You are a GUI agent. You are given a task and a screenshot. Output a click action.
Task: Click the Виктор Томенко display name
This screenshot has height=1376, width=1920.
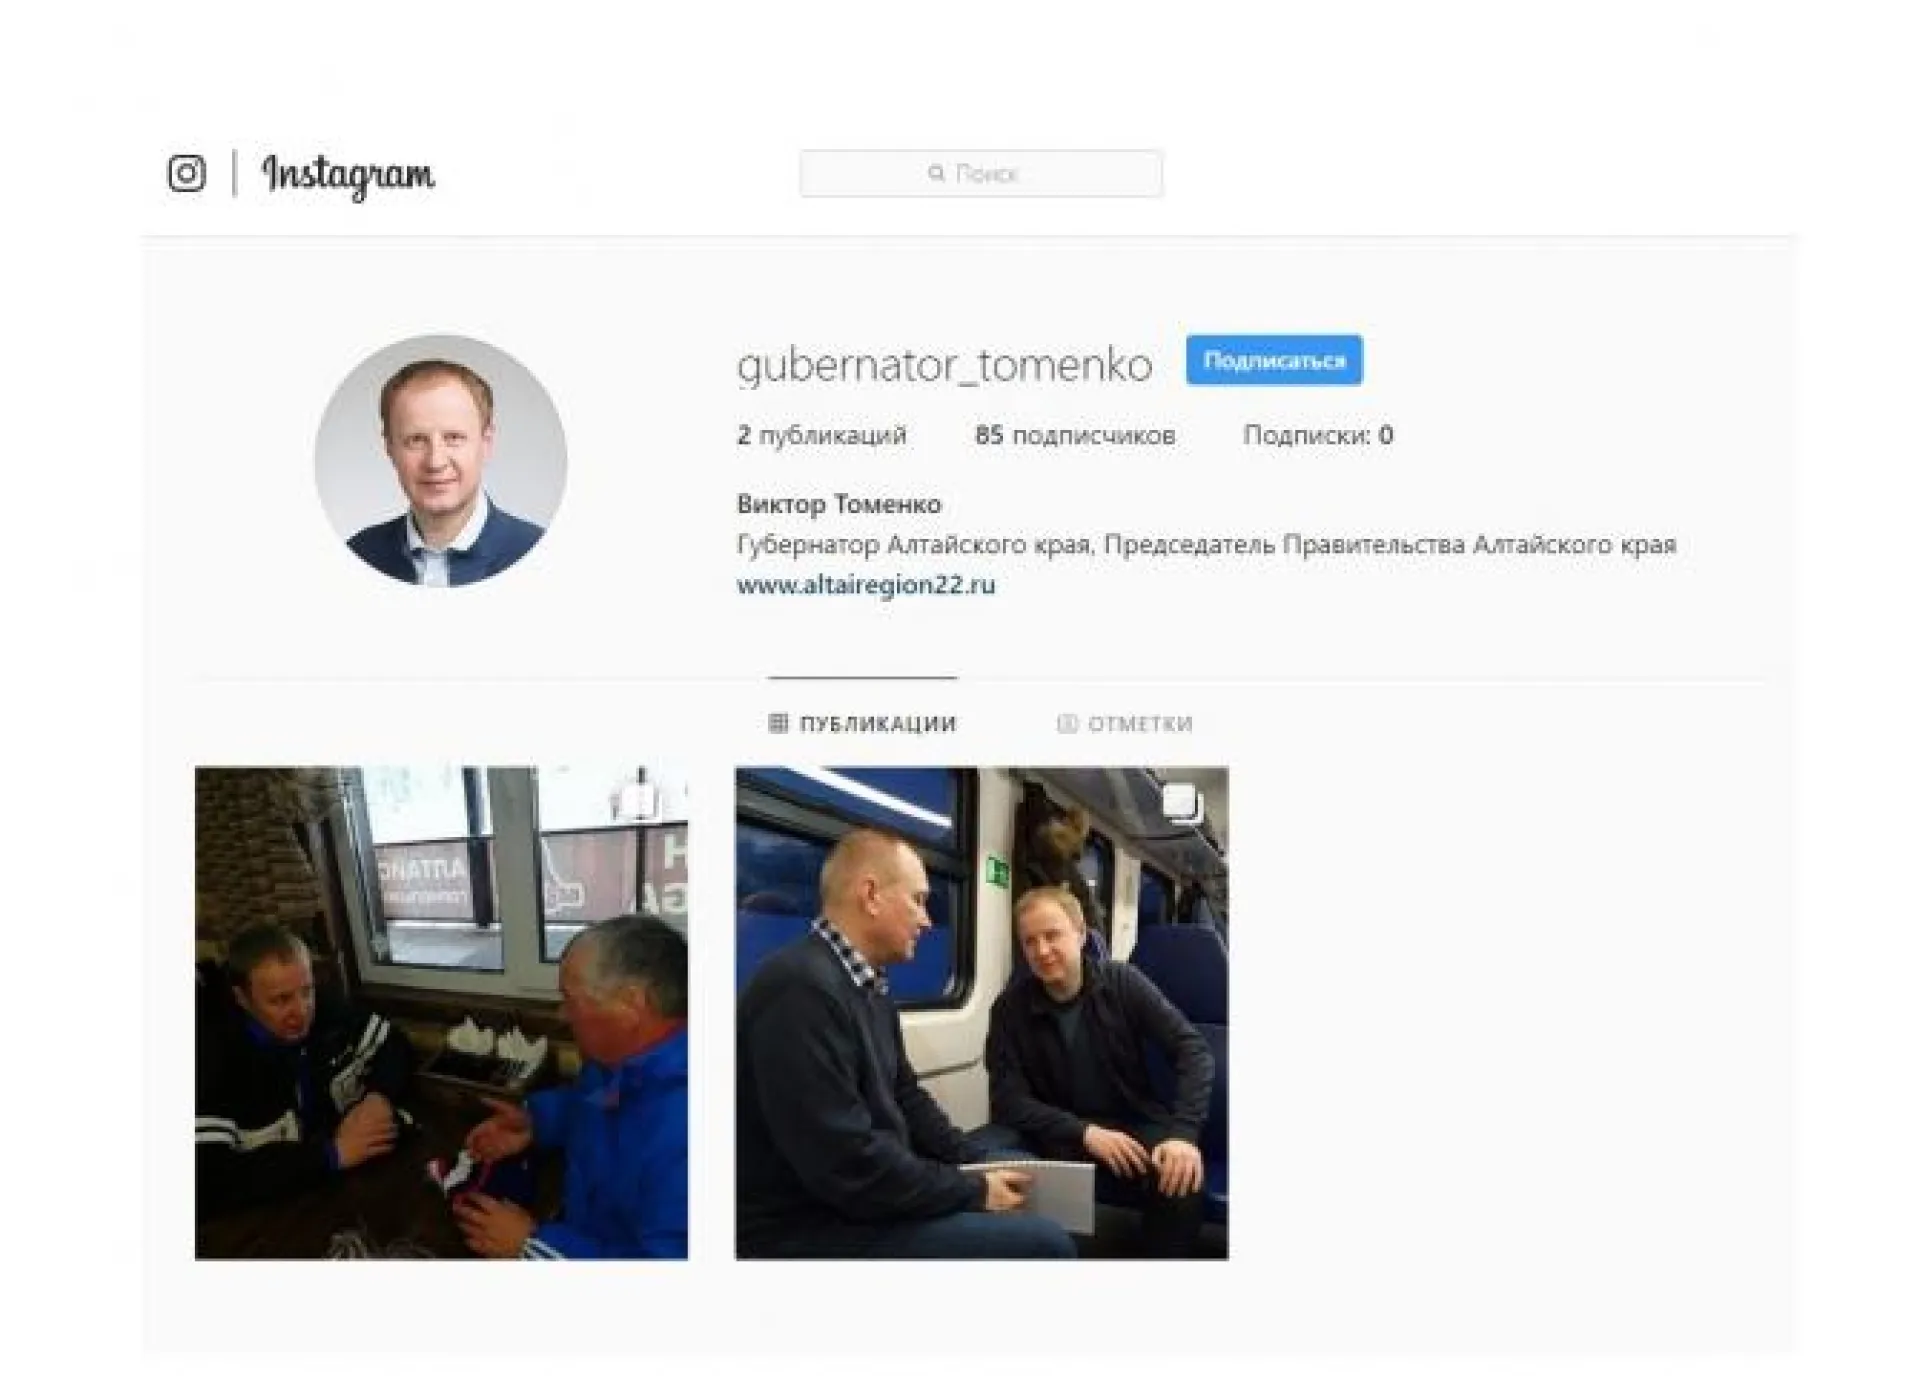[x=839, y=504]
